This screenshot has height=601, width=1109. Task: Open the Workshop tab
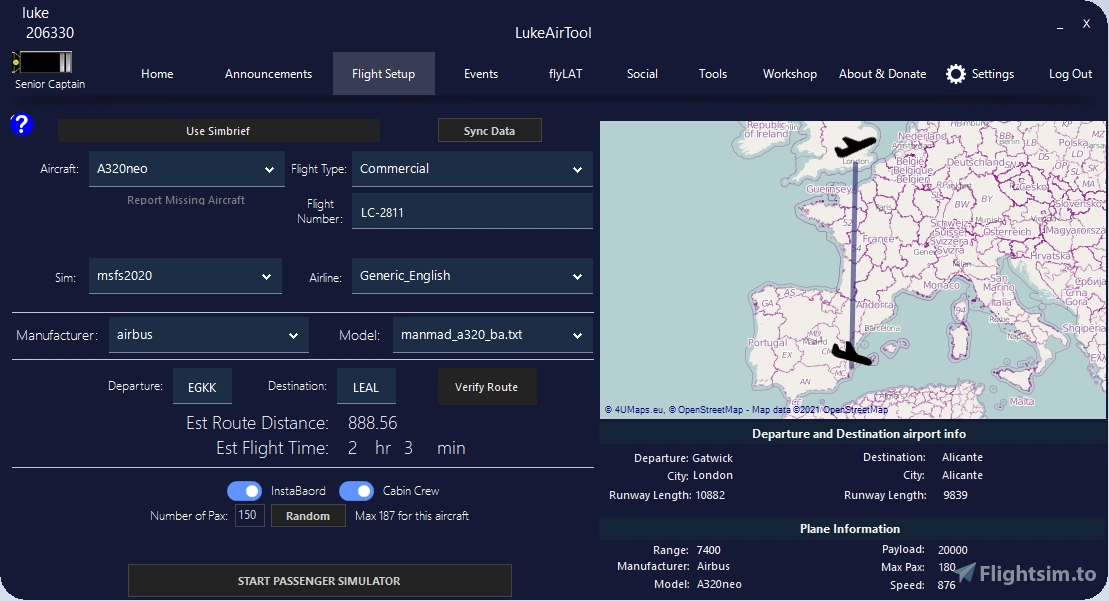click(x=789, y=73)
